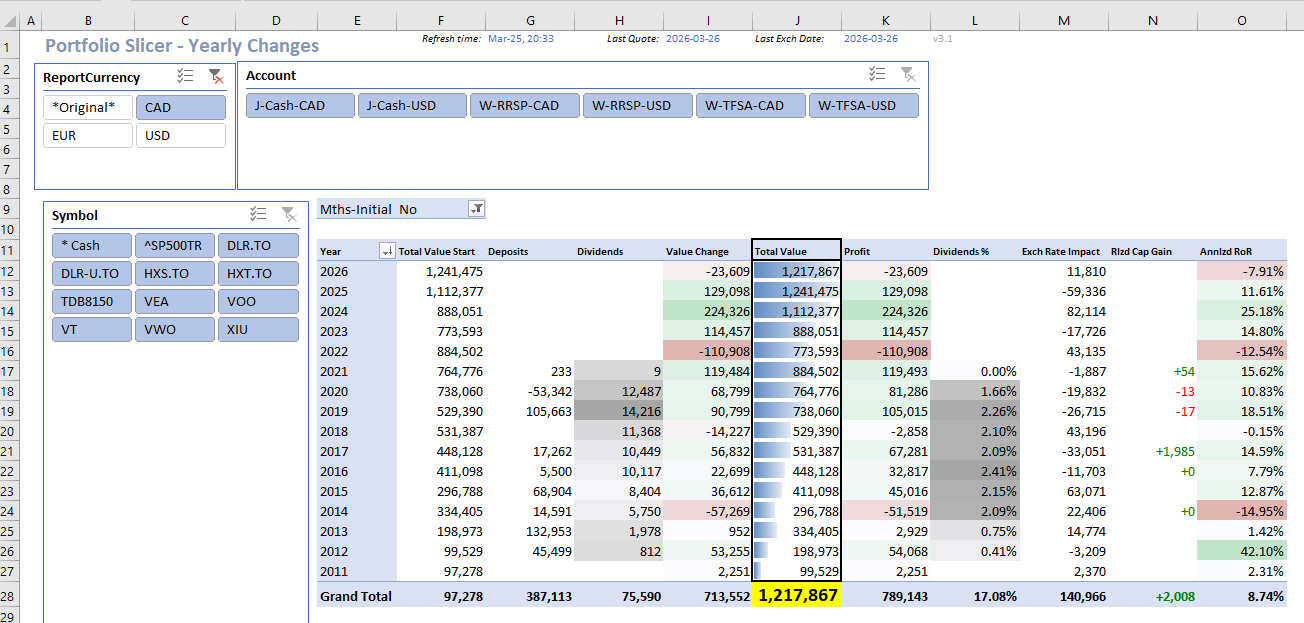The image size is (1304, 623).
Task: Select the 2022 Total Value data bar cell
Action: coord(797,351)
